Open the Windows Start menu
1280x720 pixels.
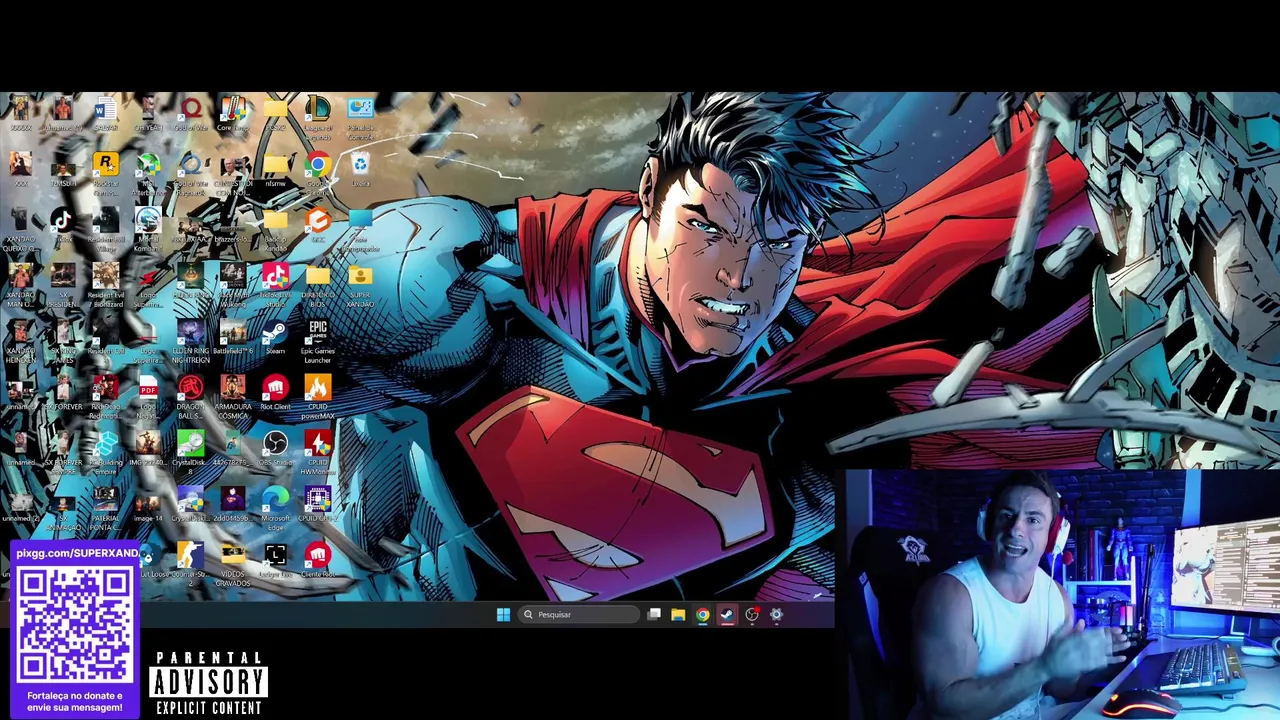[x=503, y=614]
